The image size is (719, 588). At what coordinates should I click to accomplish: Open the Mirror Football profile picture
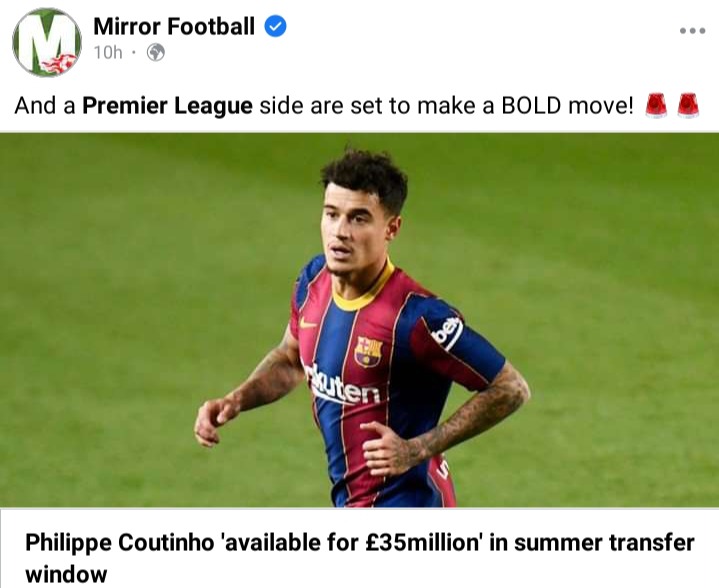[47, 42]
